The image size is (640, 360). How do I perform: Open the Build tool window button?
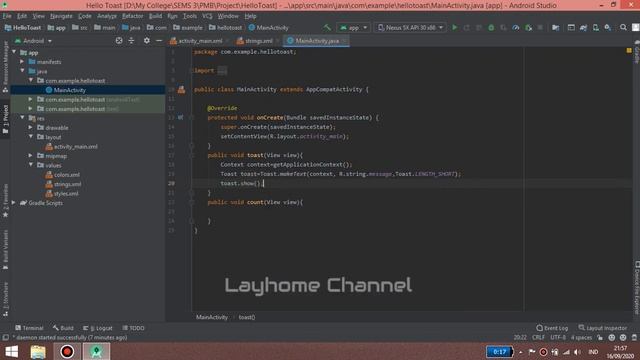[x=63, y=328]
